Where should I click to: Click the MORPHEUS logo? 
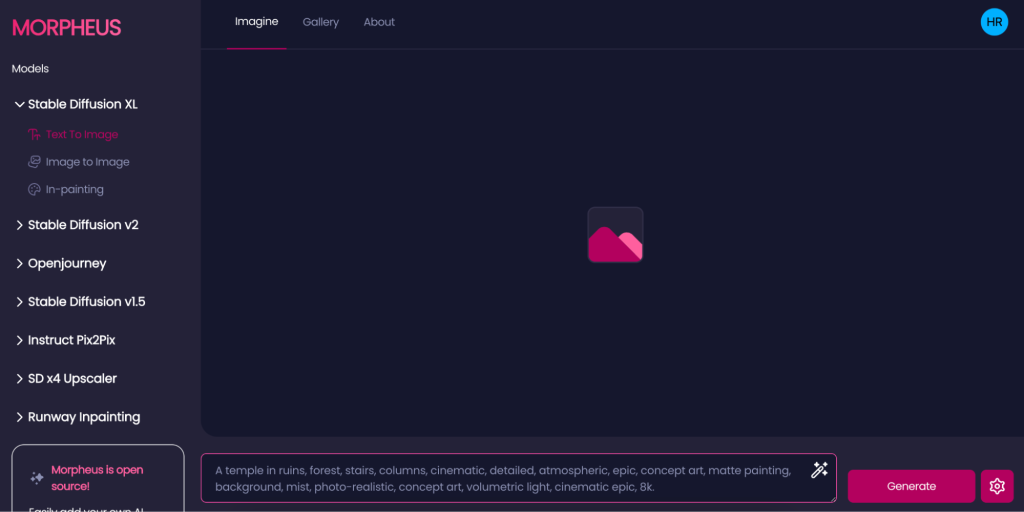[67, 27]
